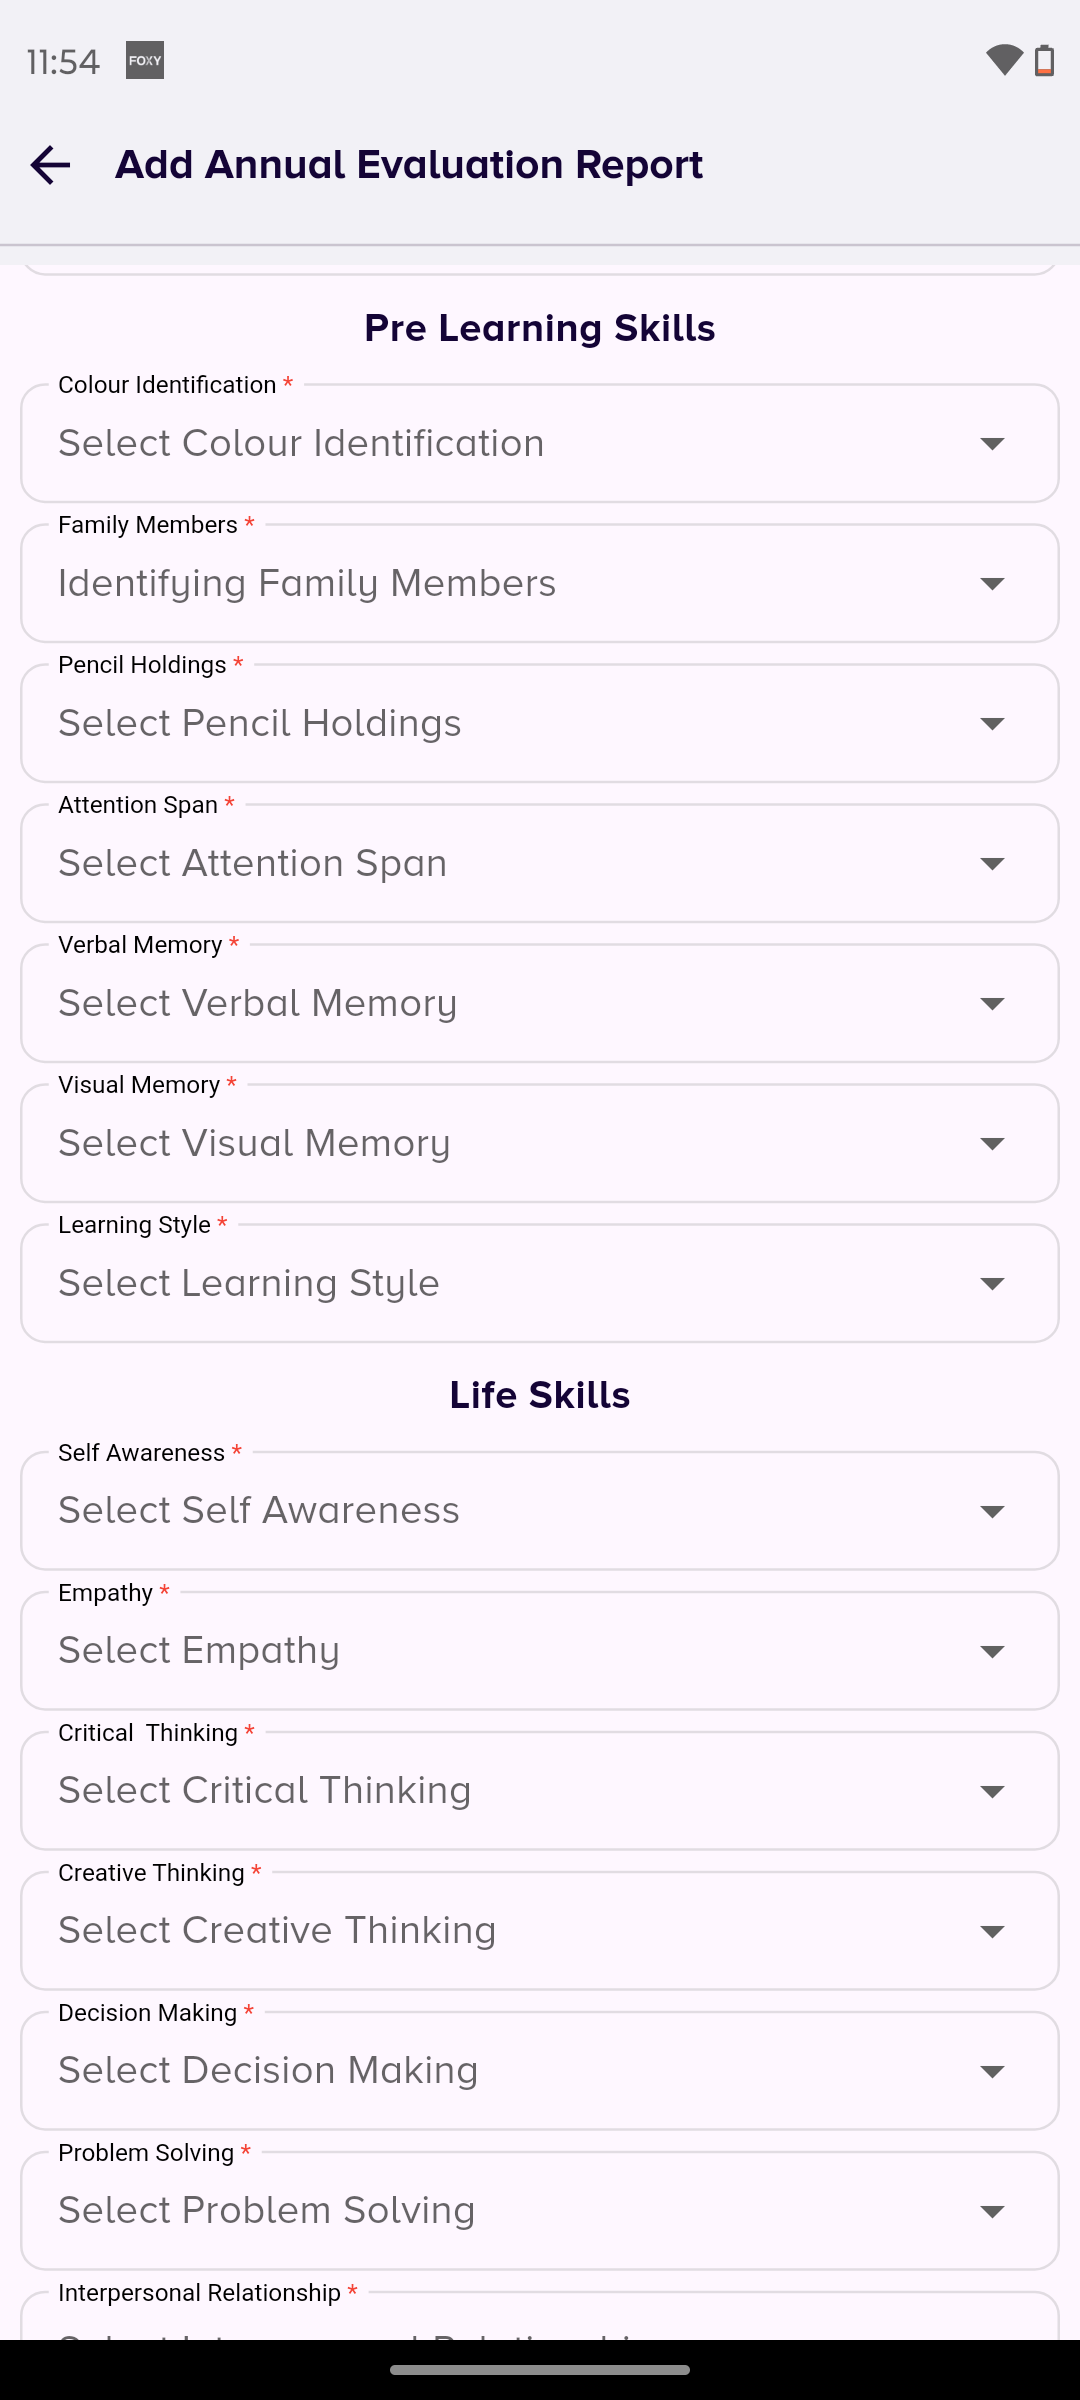Open the Colour Identification dropdown
This screenshot has width=1080, height=2400.
point(540,444)
